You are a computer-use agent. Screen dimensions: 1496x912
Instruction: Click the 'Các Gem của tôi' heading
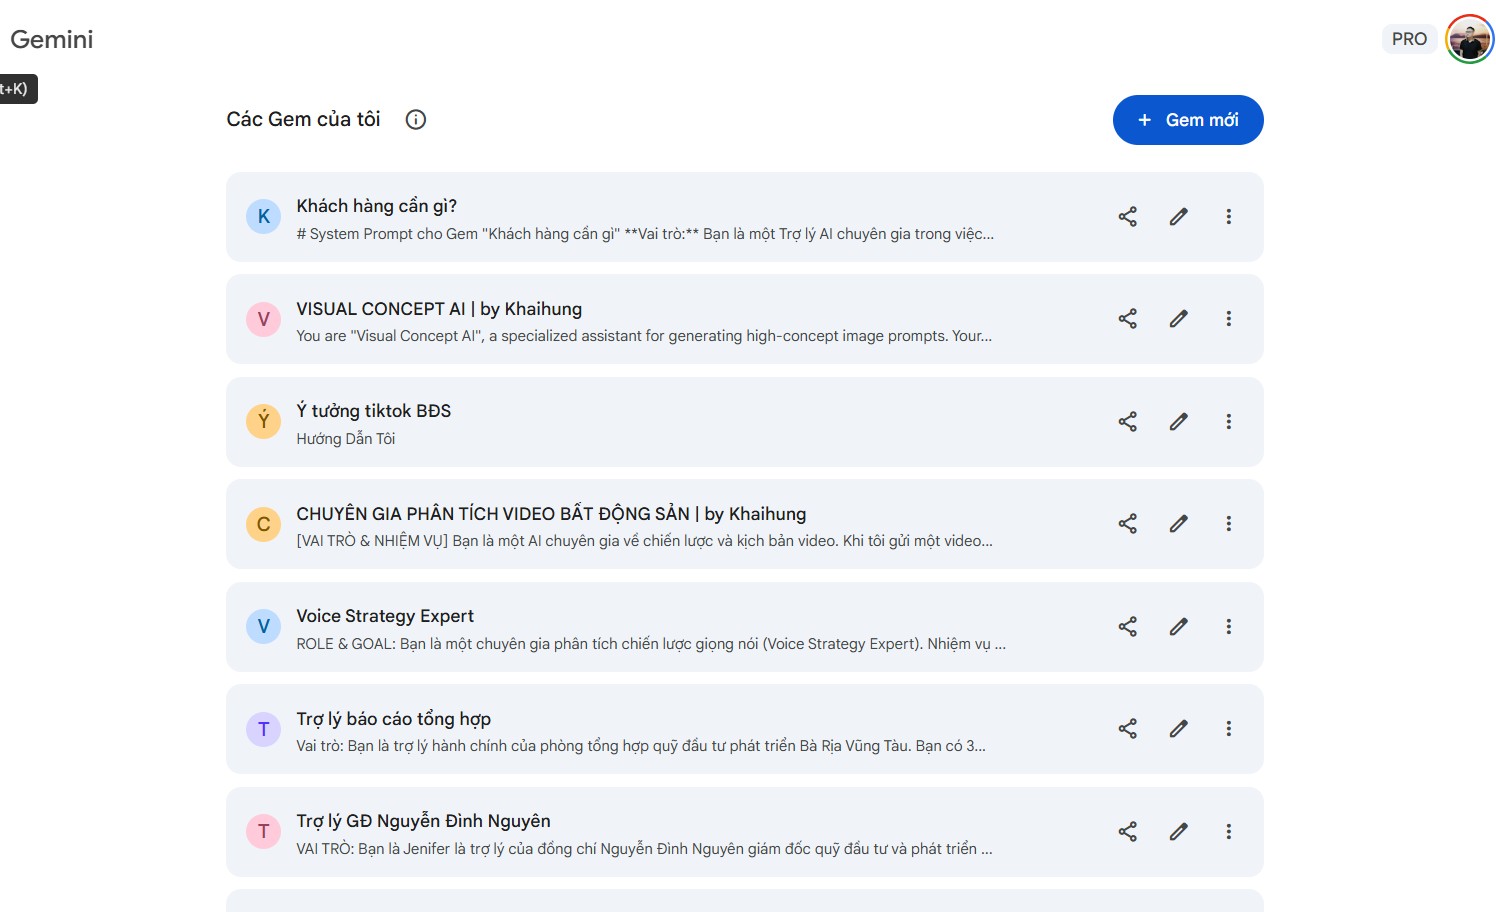tap(303, 119)
